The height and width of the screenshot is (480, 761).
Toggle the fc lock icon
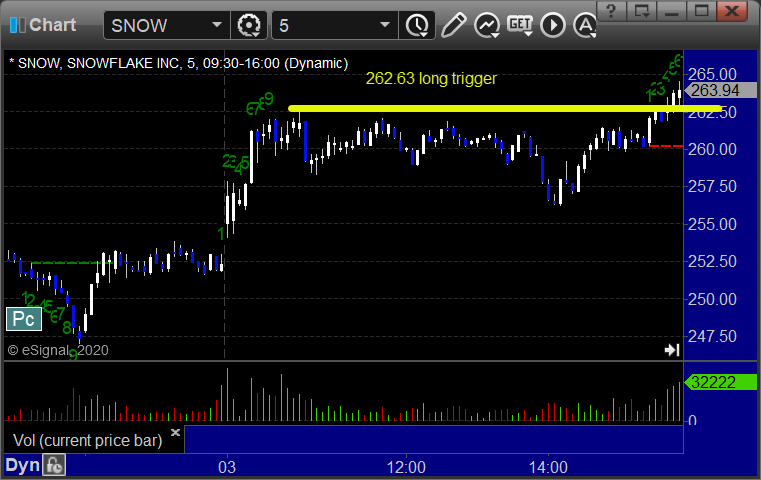click(54, 465)
